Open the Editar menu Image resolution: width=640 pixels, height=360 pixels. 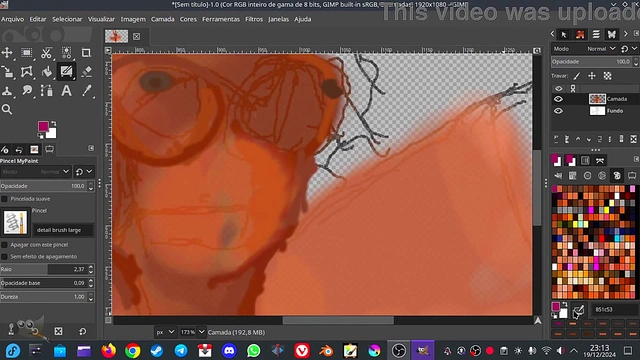38,19
